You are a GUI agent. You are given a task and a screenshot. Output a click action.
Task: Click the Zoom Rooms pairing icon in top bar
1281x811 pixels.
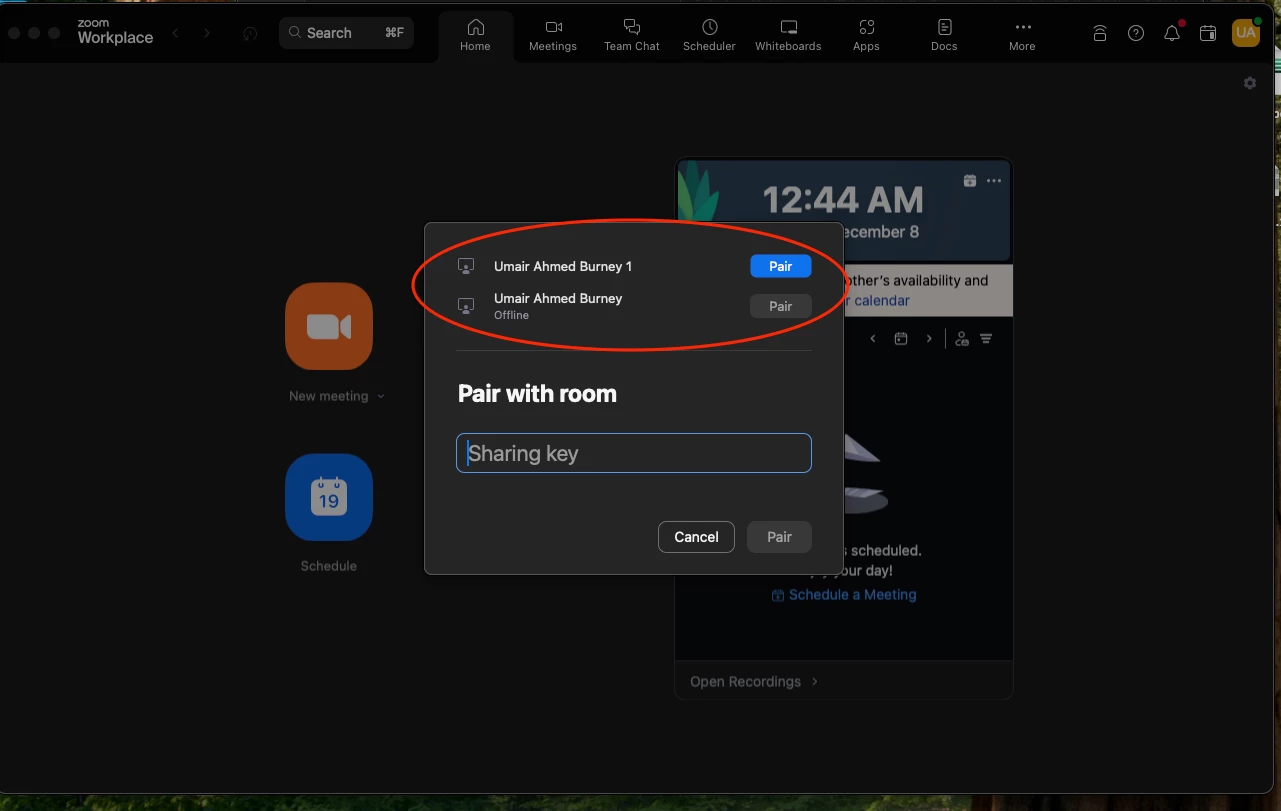click(x=1100, y=33)
